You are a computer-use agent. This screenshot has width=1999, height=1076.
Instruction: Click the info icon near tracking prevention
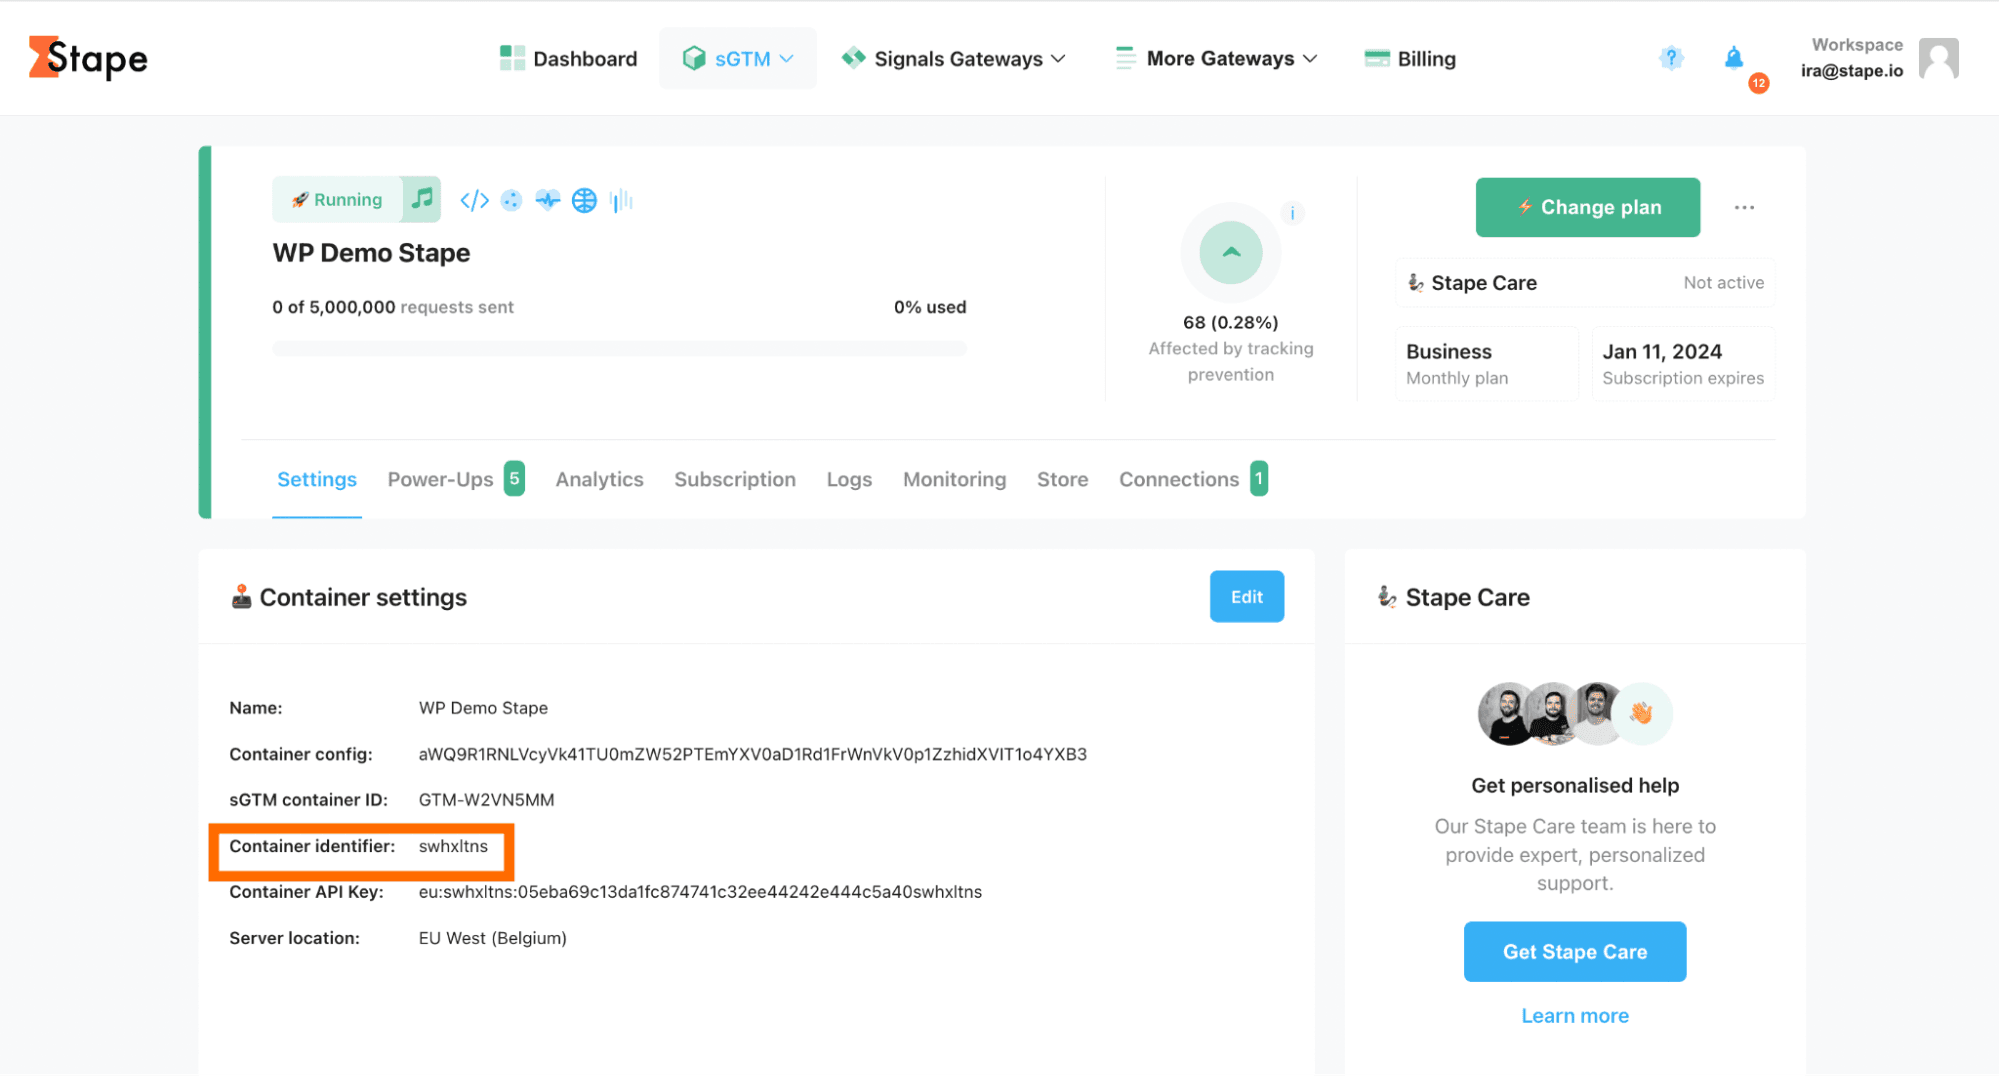(x=1292, y=213)
